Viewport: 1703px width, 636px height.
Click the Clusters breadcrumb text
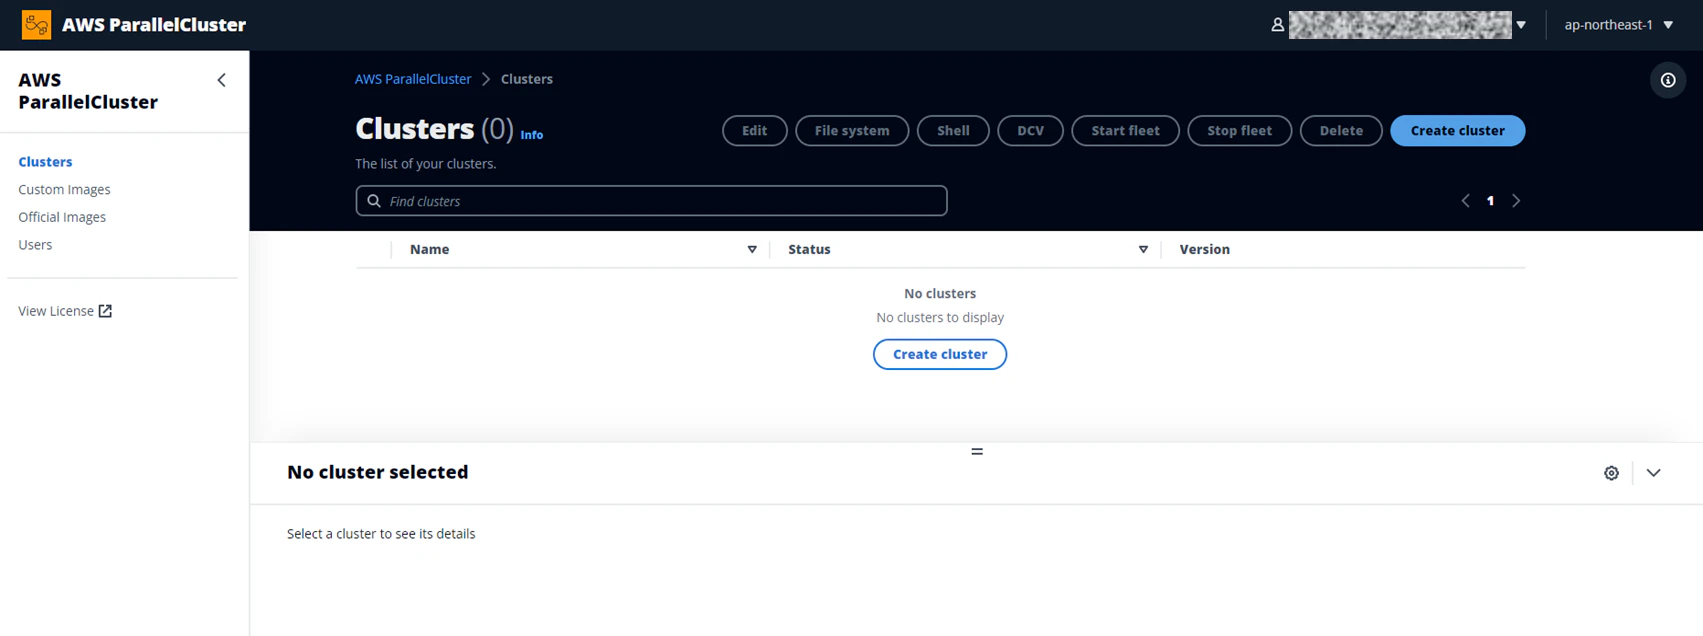click(x=527, y=79)
